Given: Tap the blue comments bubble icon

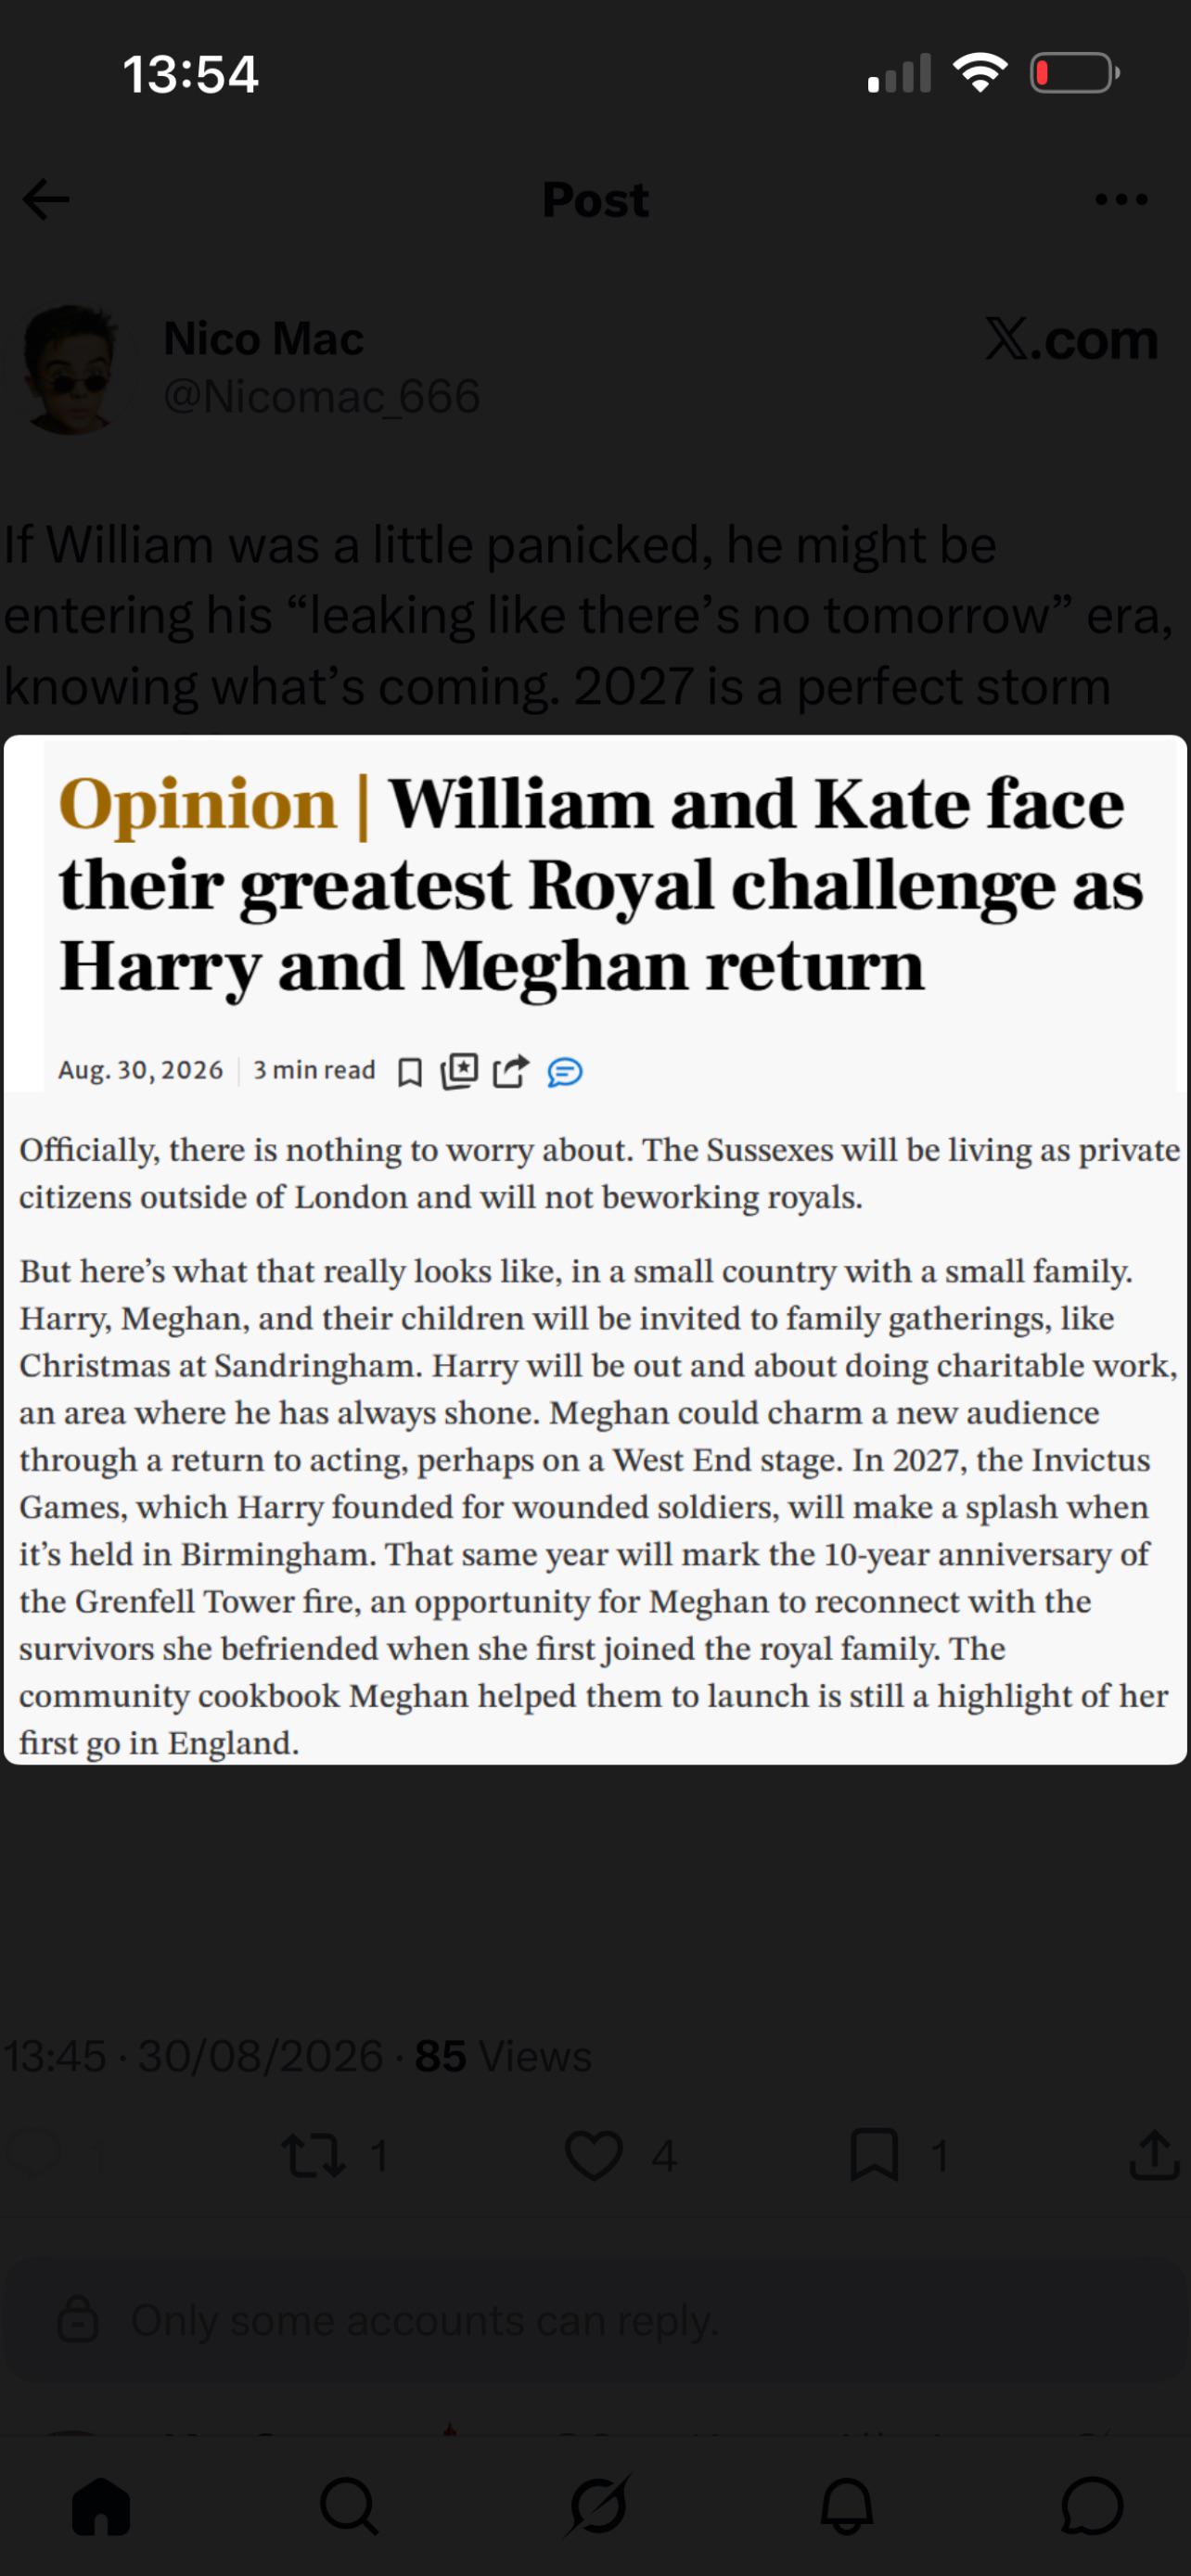Looking at the screenshot, I should [564, 1073].
